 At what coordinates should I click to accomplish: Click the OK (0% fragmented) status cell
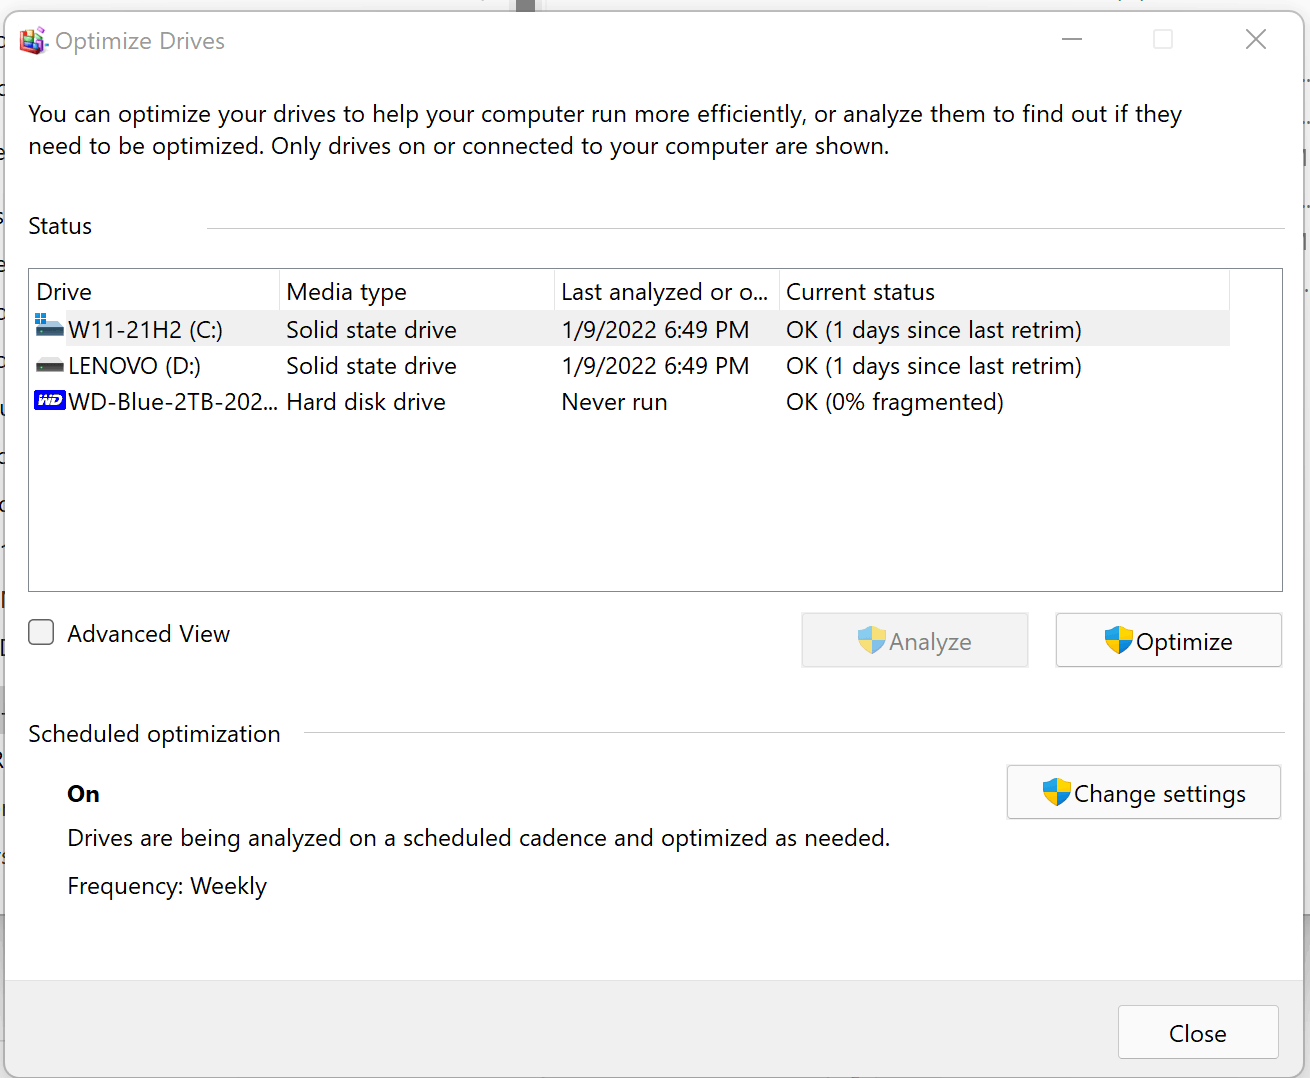coord(895,402)
